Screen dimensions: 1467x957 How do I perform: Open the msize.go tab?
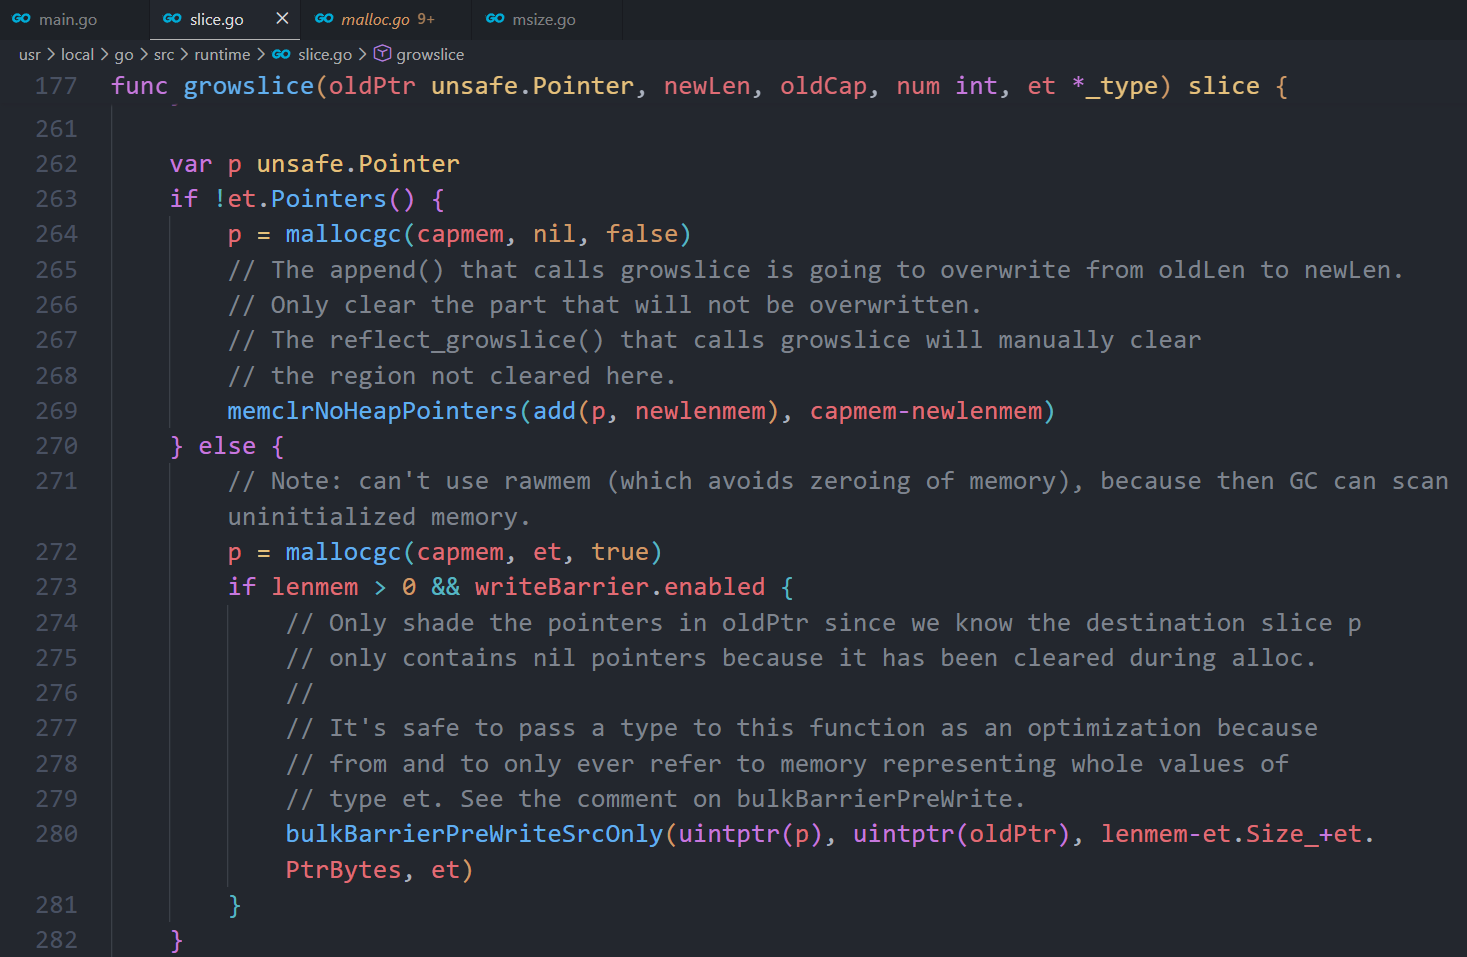543,19
